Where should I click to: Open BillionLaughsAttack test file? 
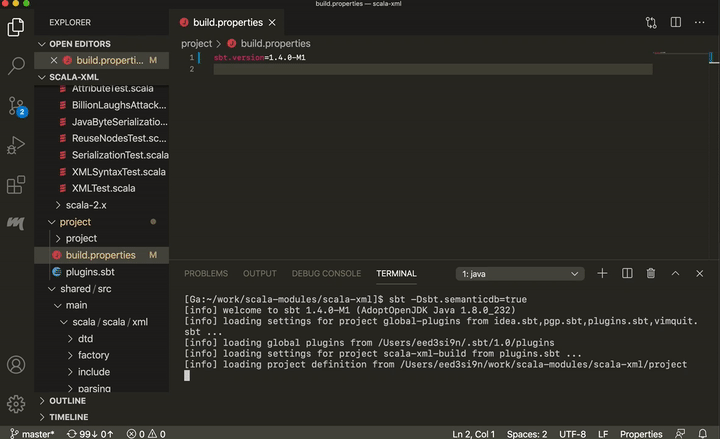pos(101,105)
